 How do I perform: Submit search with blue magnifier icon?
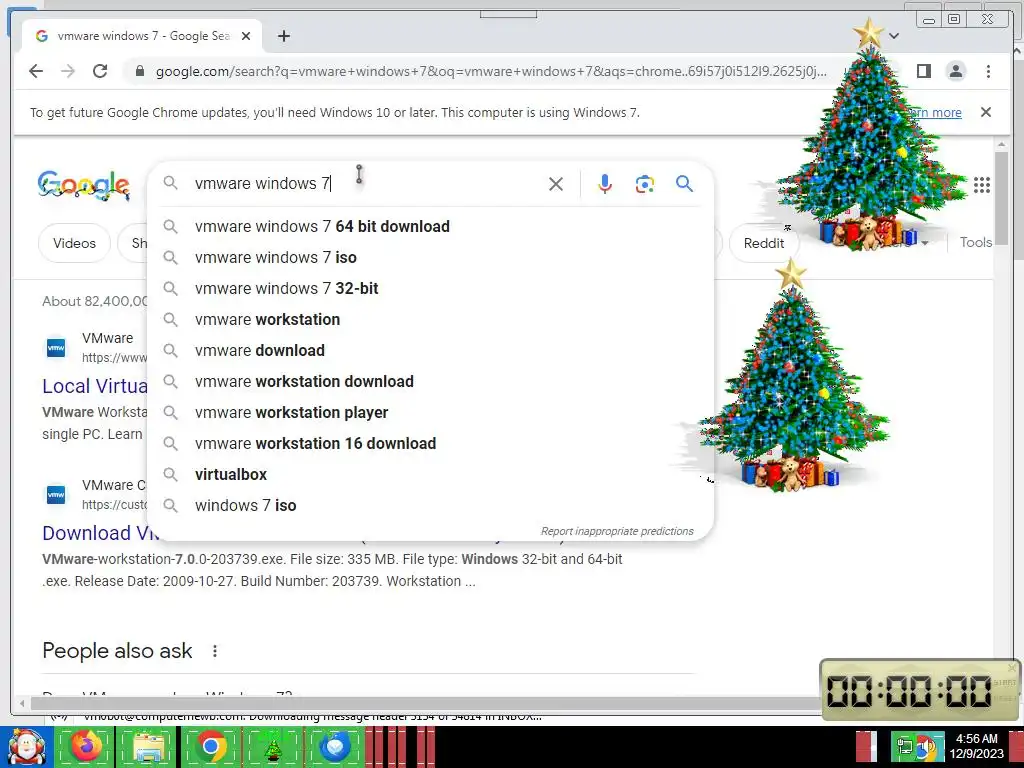[x=684, y=184]
